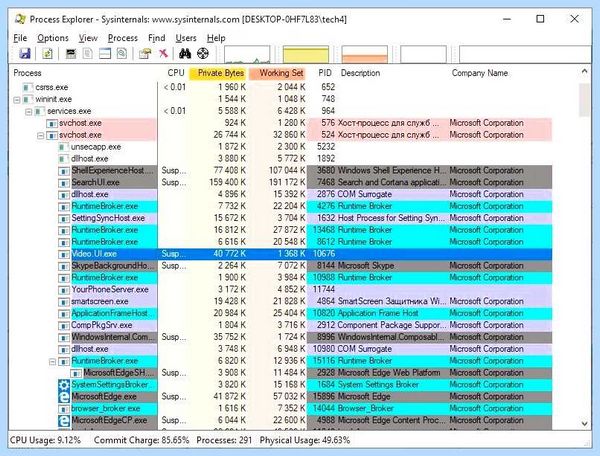
Task: Click the process icon beside browser_broker.exe
Action: click(x=64, y=409)
